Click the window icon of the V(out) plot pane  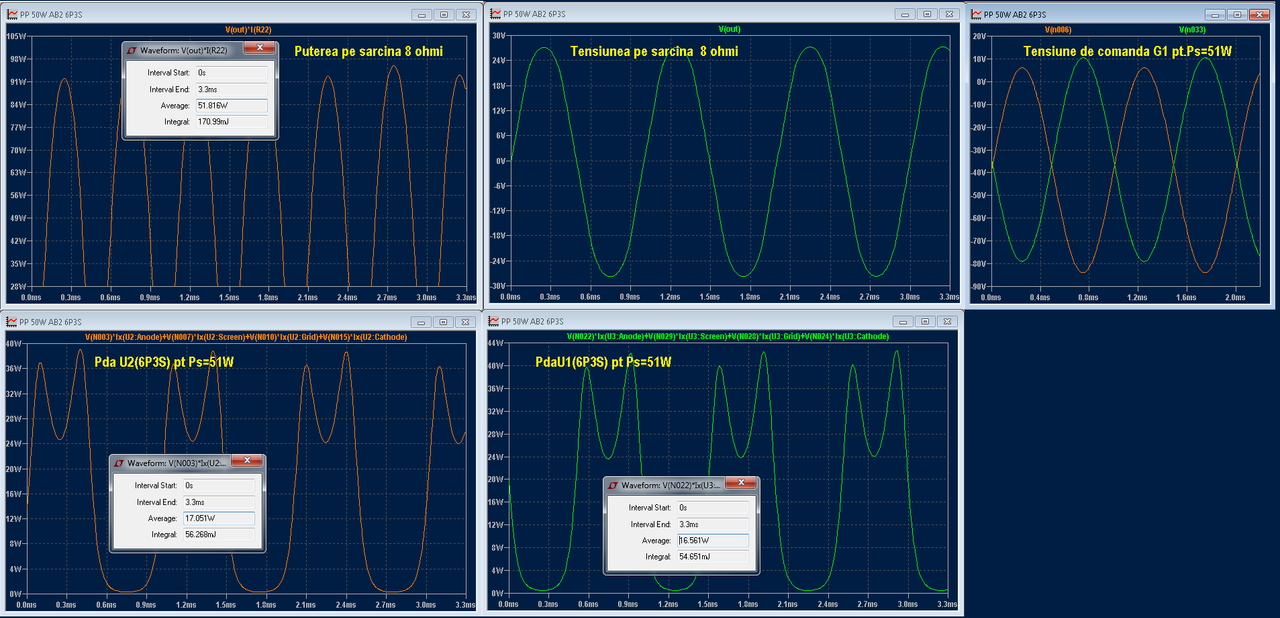(x=492, y=14)
